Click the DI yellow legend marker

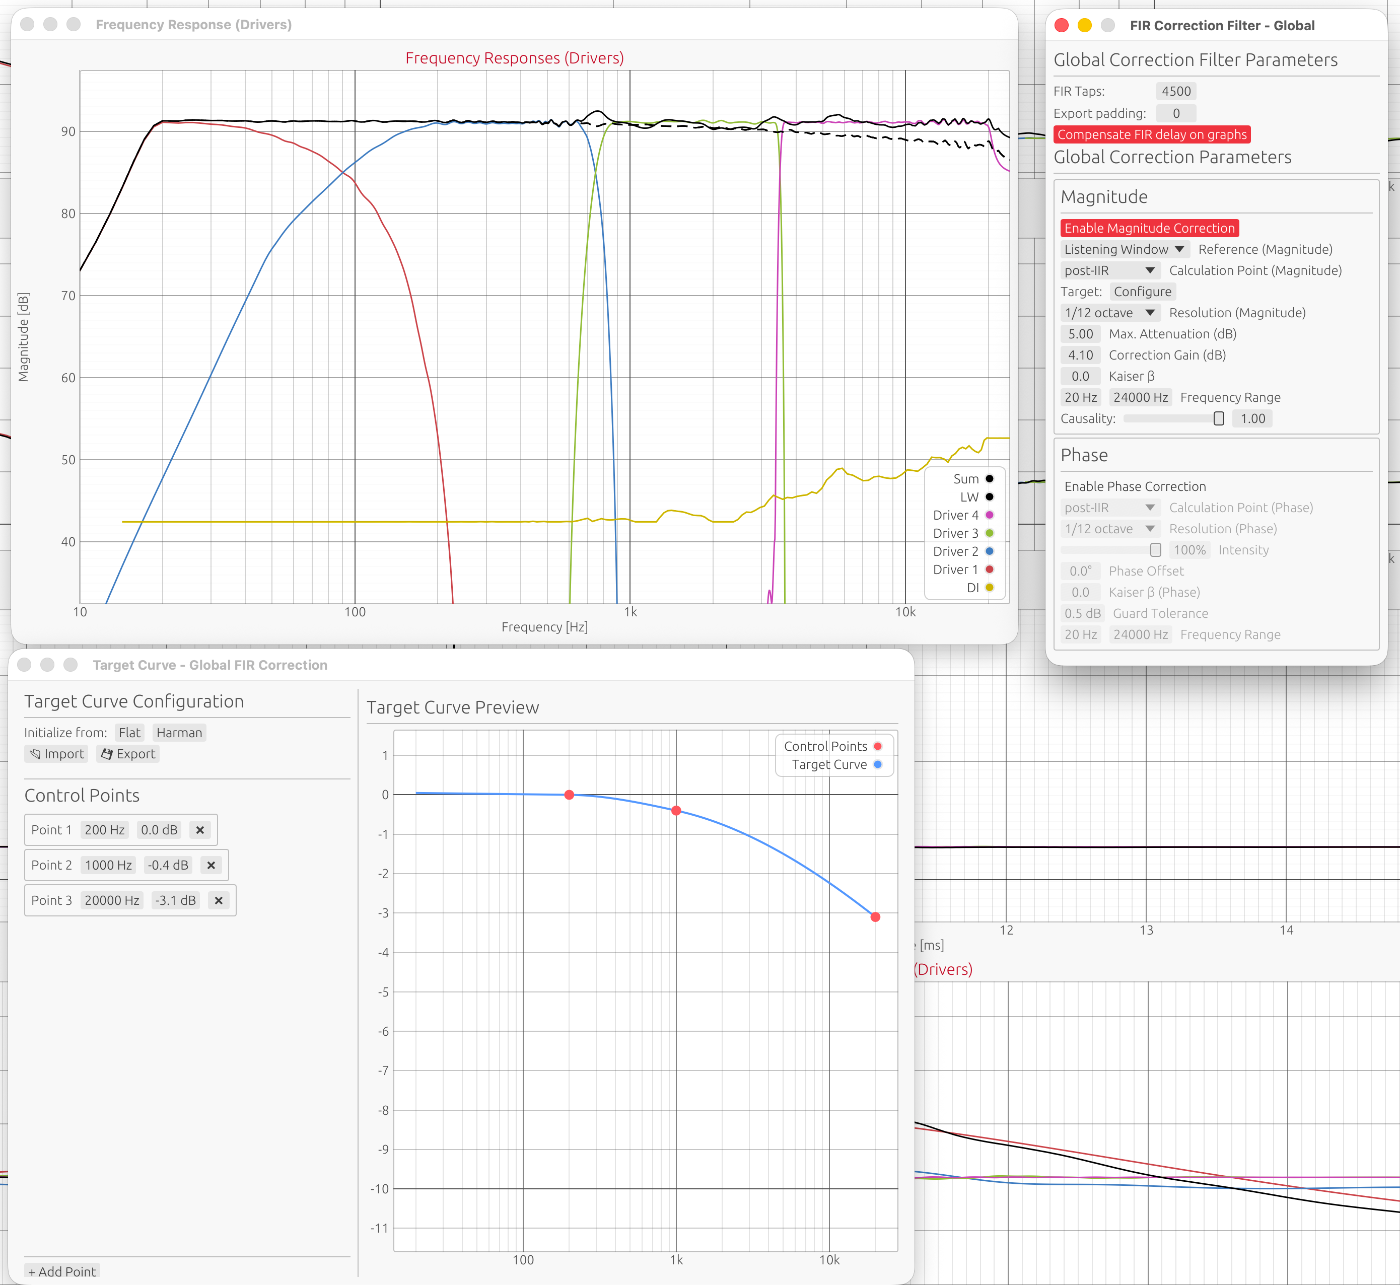tap(989, 587)
